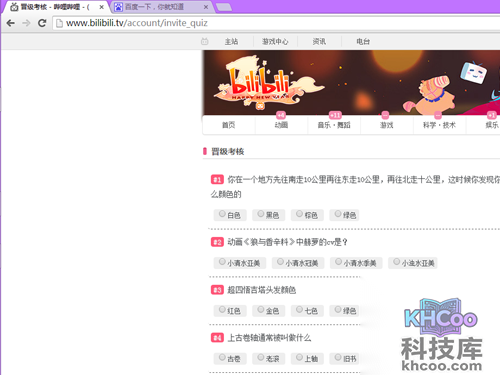Click question text 上古卷轴通常被叫做什么

pyautogui.click(x=269, y=338)
